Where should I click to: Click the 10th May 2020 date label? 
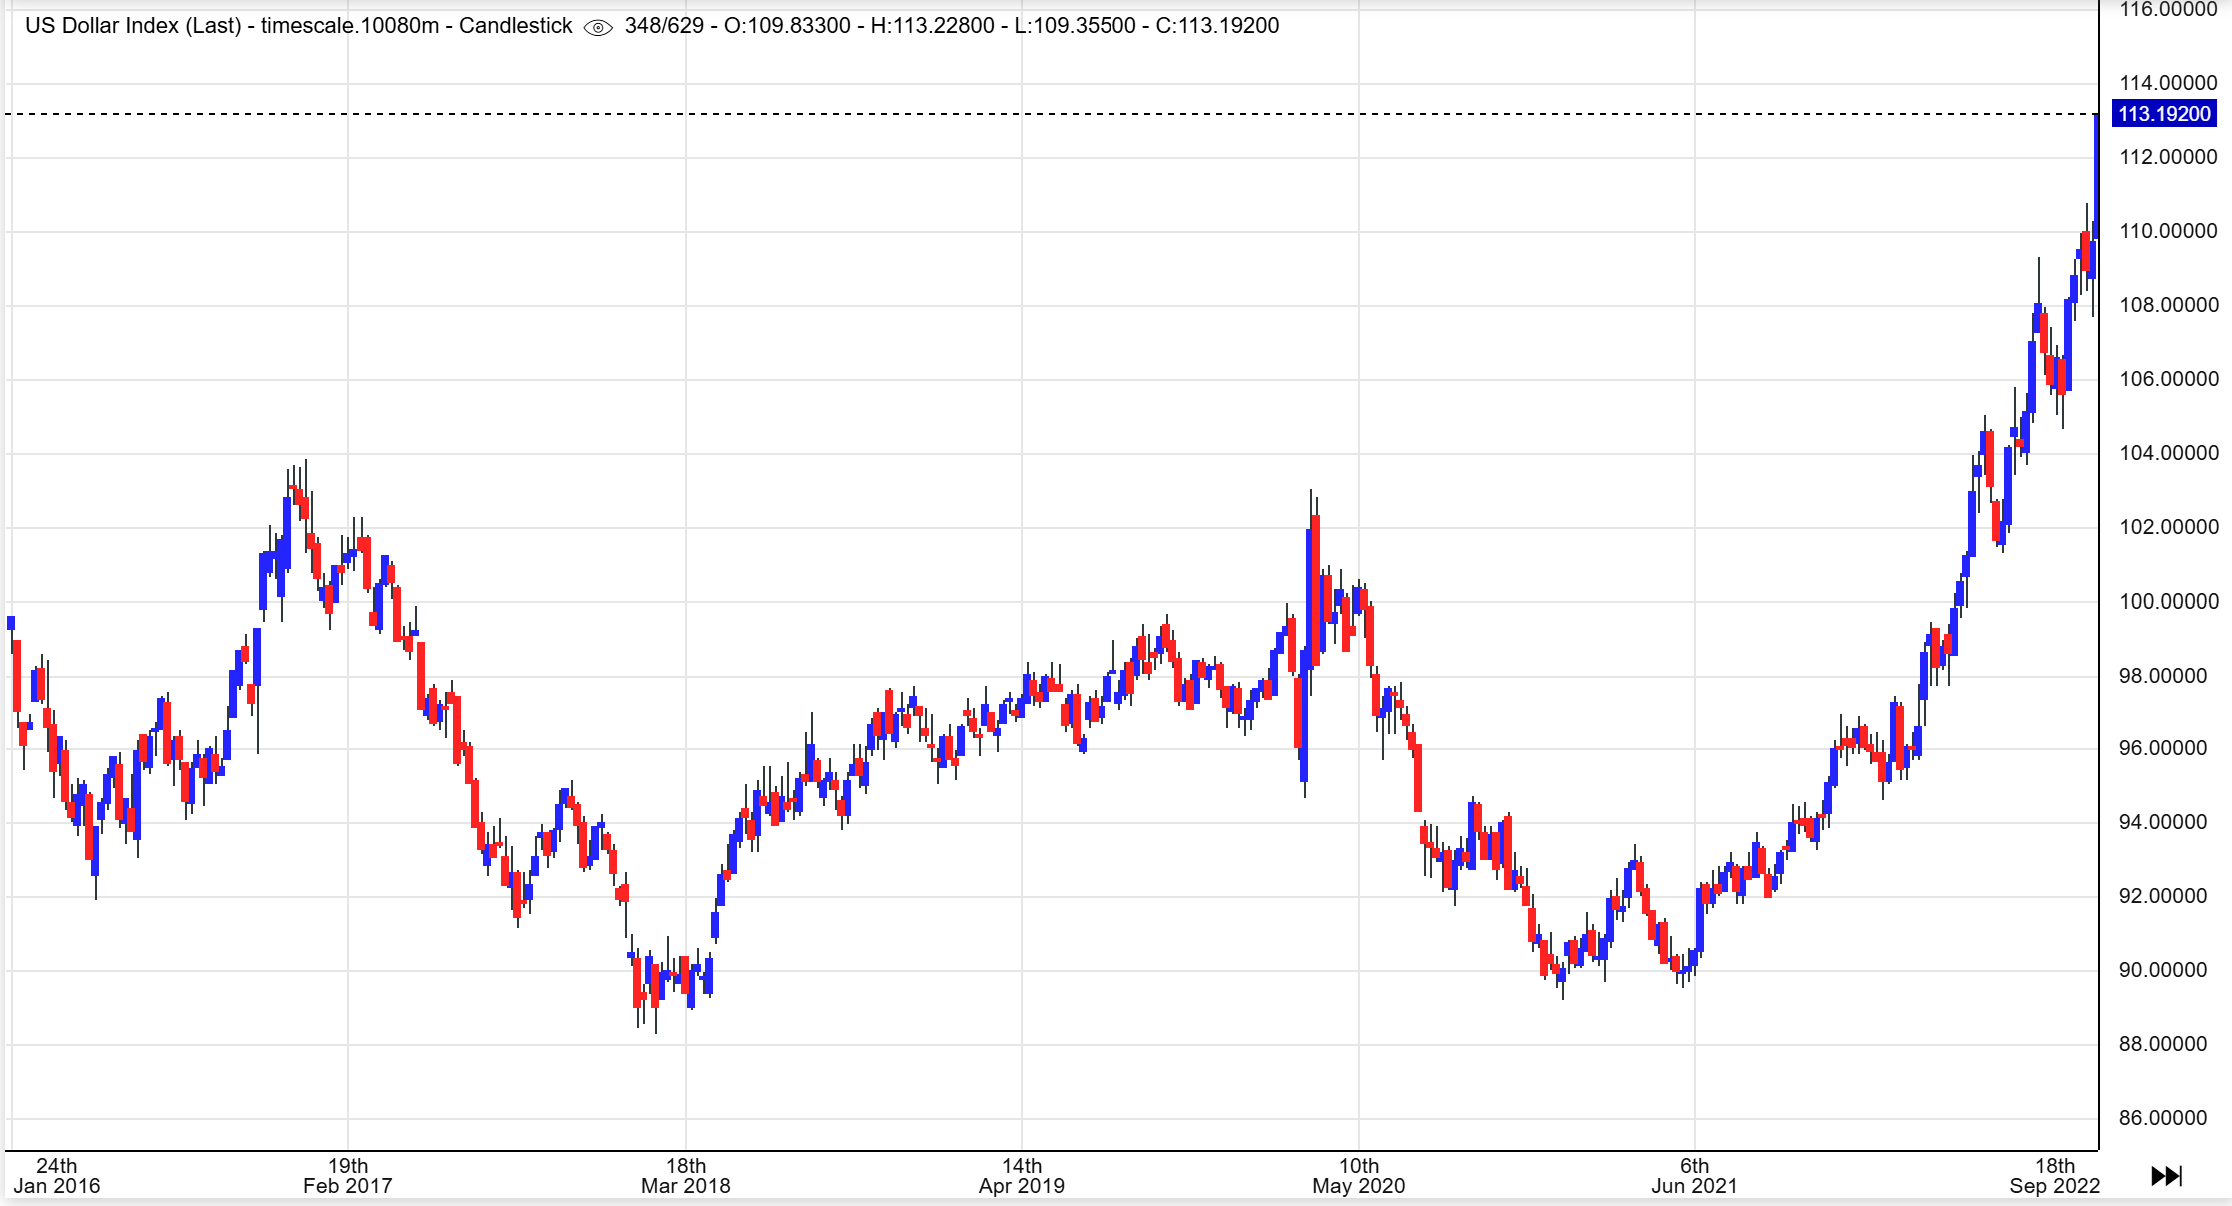pyautogui.click(x=1358, y=1176)
